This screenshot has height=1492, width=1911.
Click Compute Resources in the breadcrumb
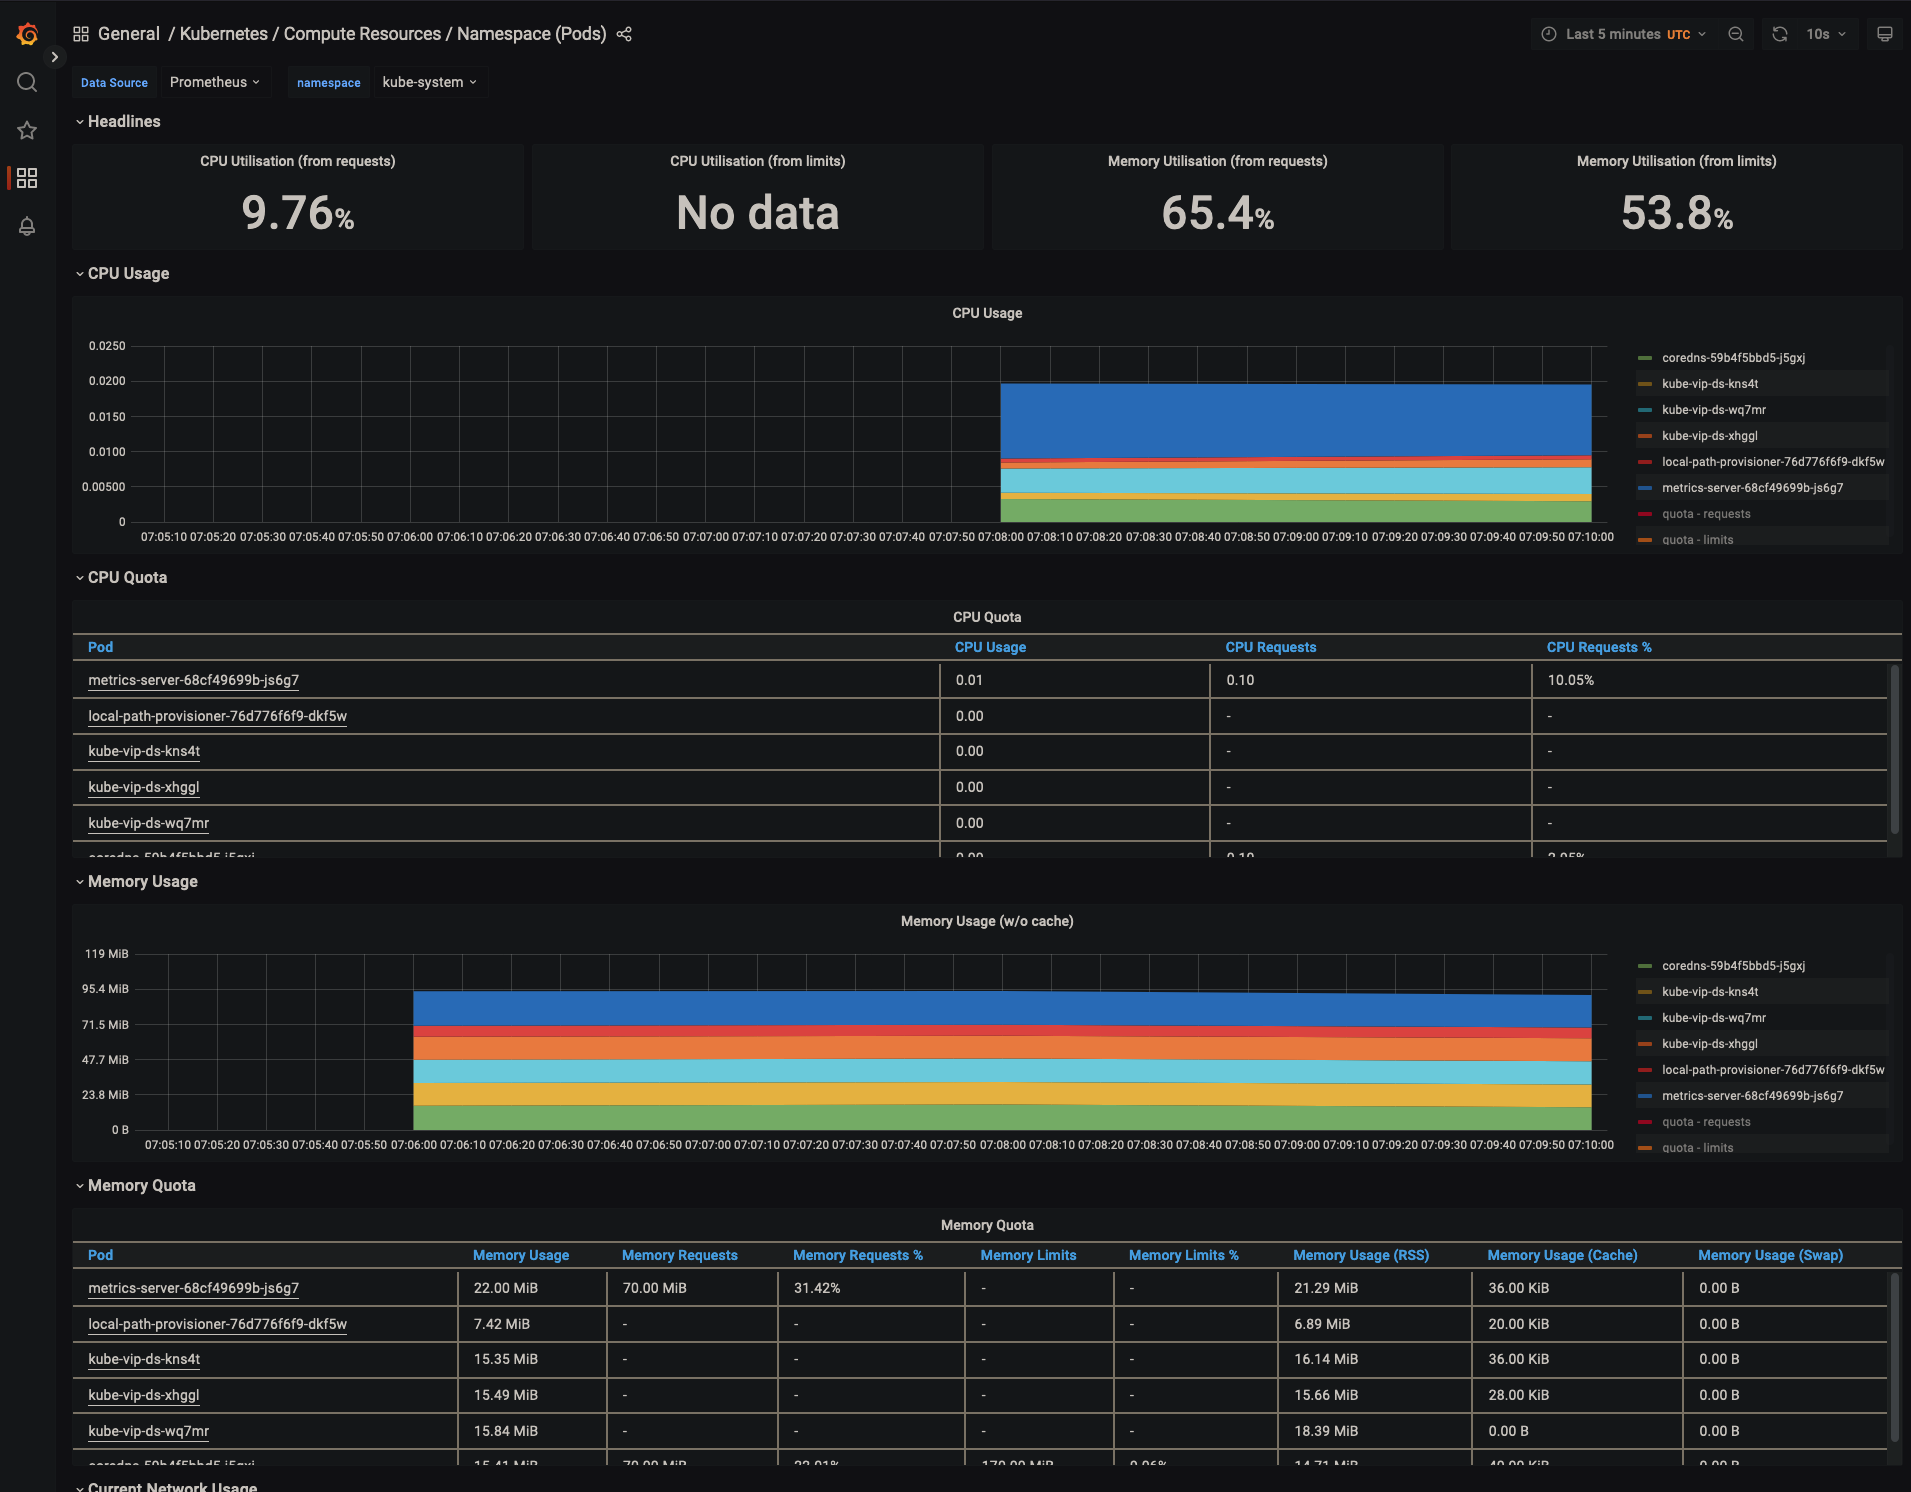(363, 34)
